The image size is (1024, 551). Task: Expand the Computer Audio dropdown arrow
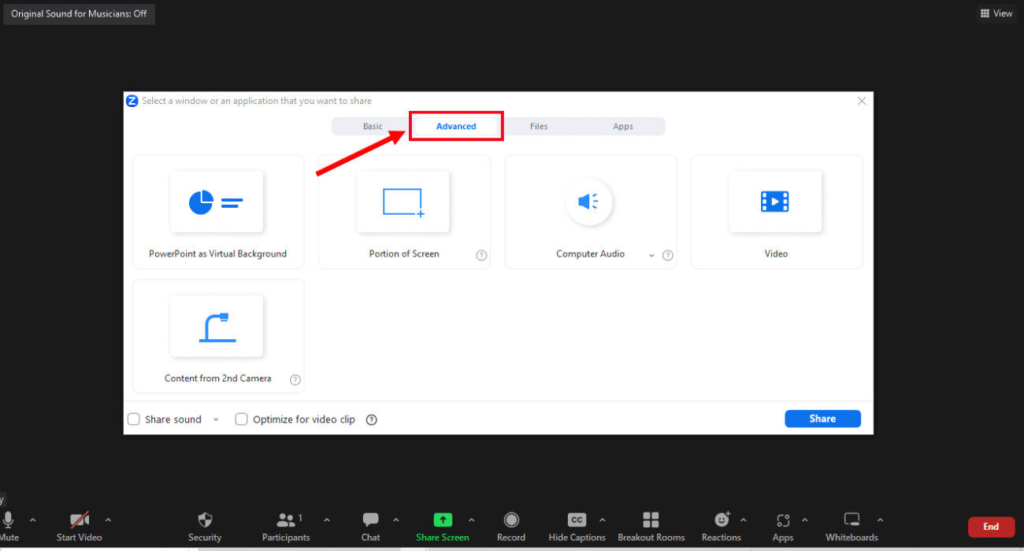651,255
